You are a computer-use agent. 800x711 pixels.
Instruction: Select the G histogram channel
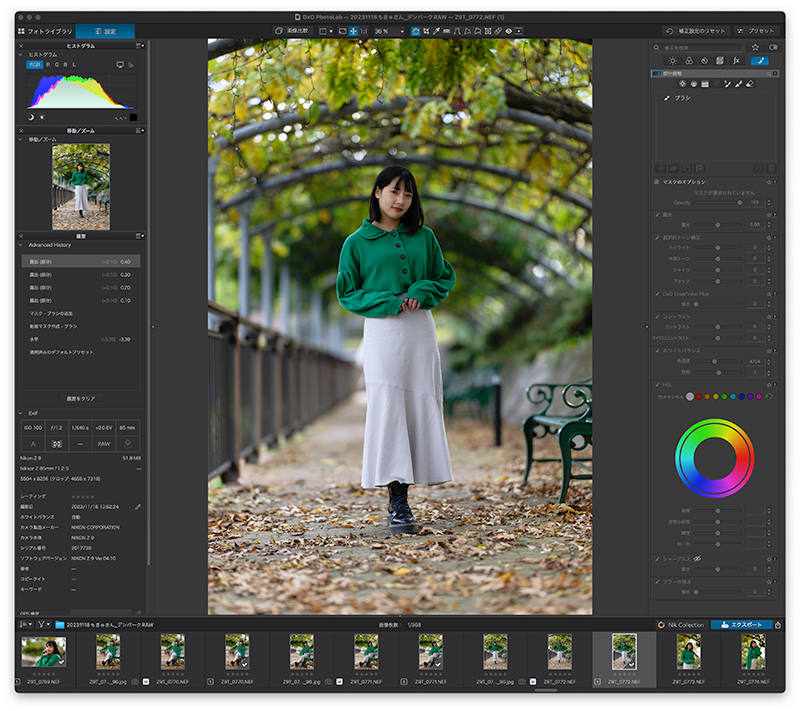(57, 65)
